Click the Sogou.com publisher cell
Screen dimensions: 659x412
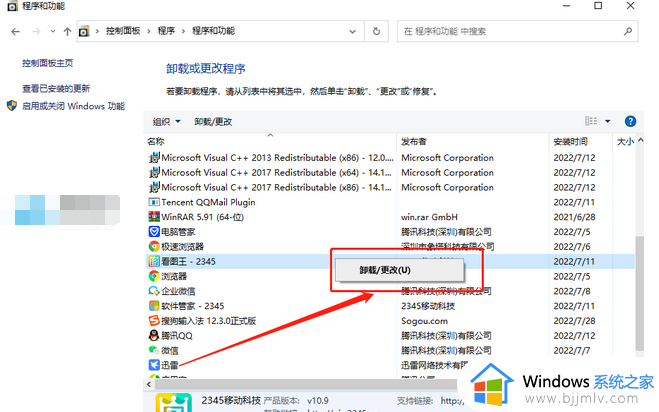424,321
